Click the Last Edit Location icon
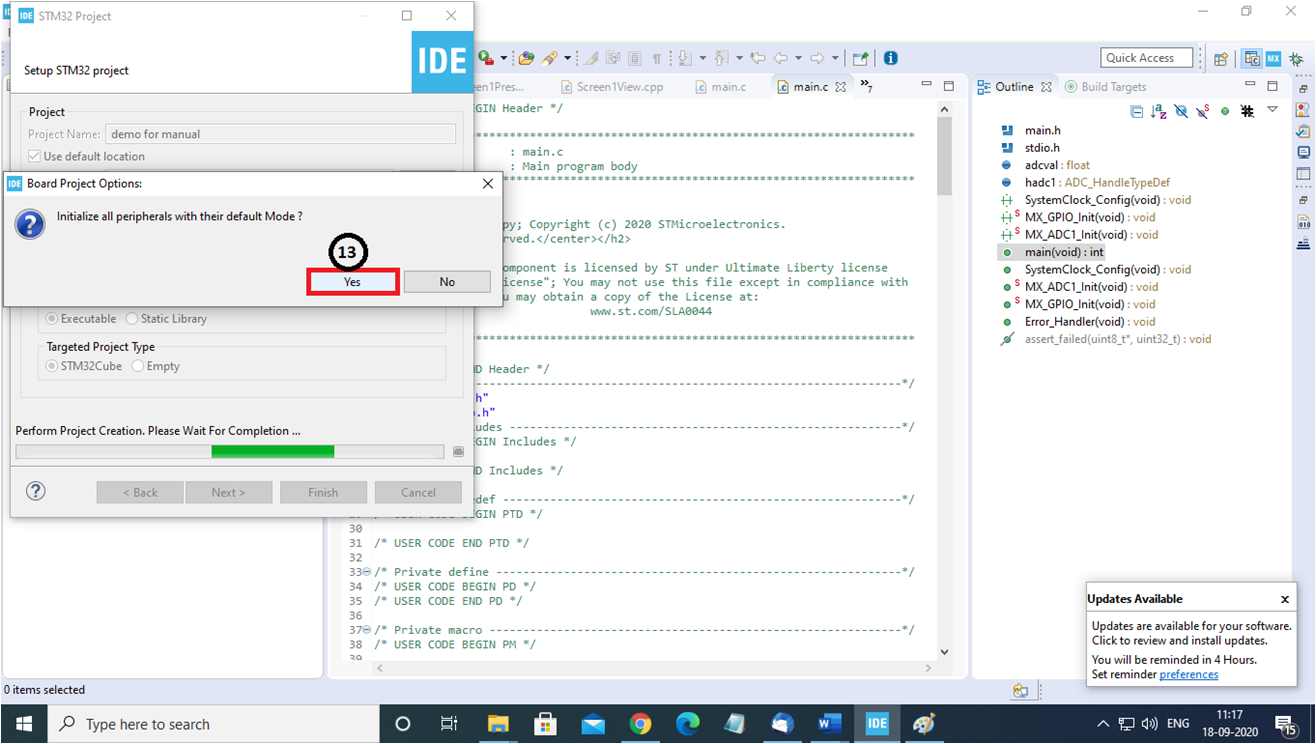Screen dimensions: 1316x744 click(x=757, y=58)
